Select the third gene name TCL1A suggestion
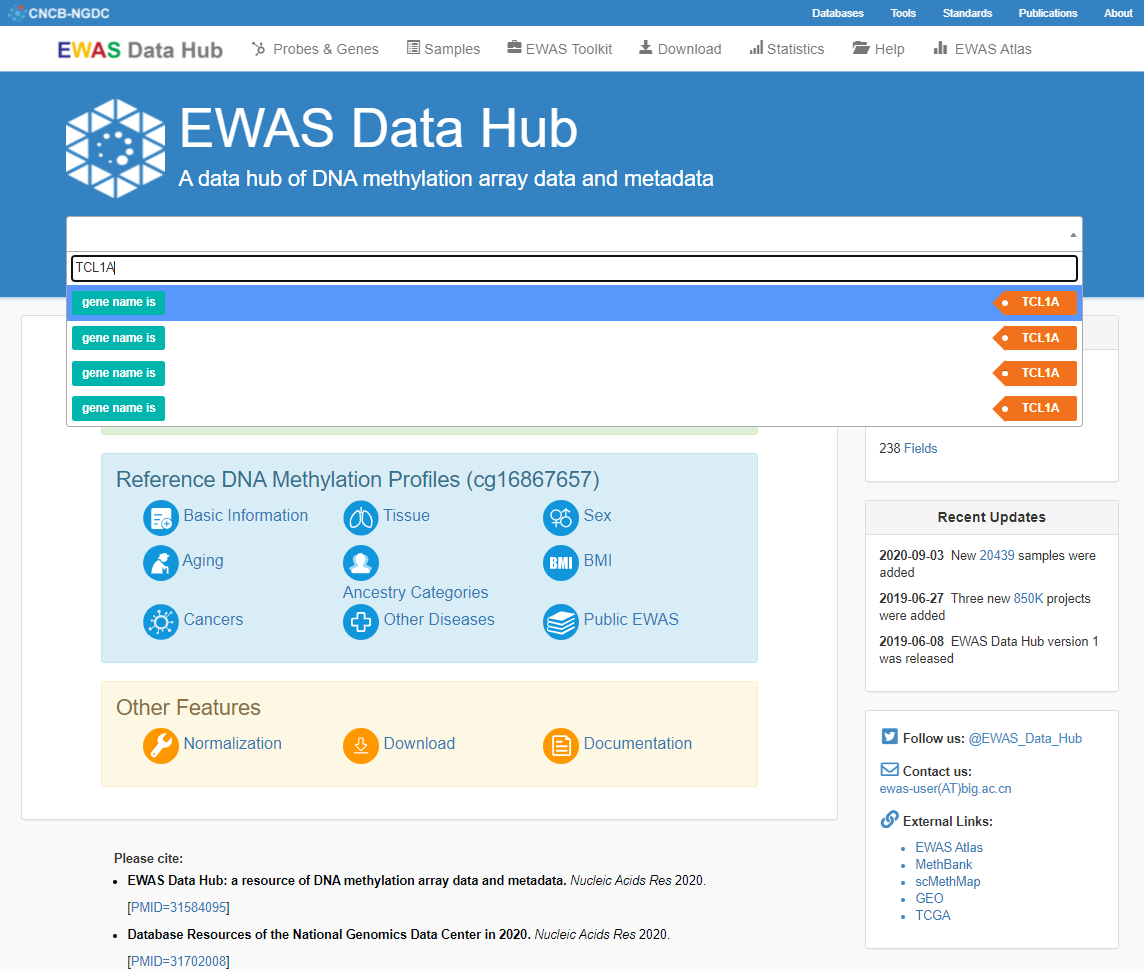The height and width of the screenshot is (971, 1144). tap(574, 373)
